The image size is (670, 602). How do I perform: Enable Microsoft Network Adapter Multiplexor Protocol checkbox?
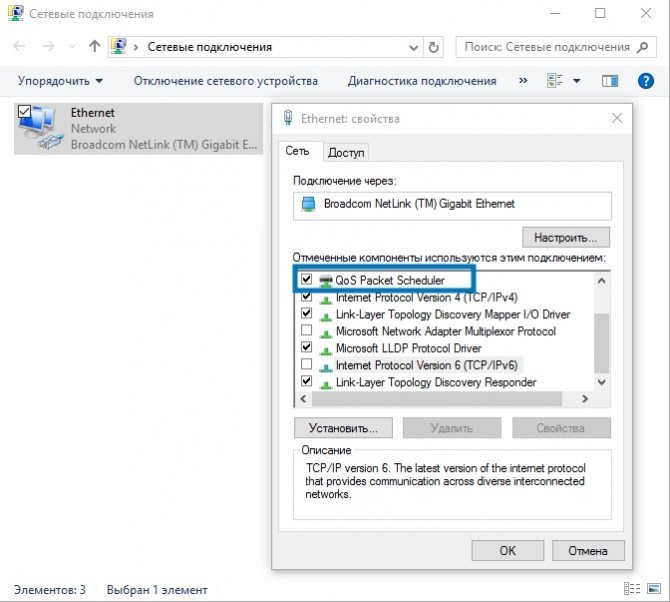click(x=306, y=330)
